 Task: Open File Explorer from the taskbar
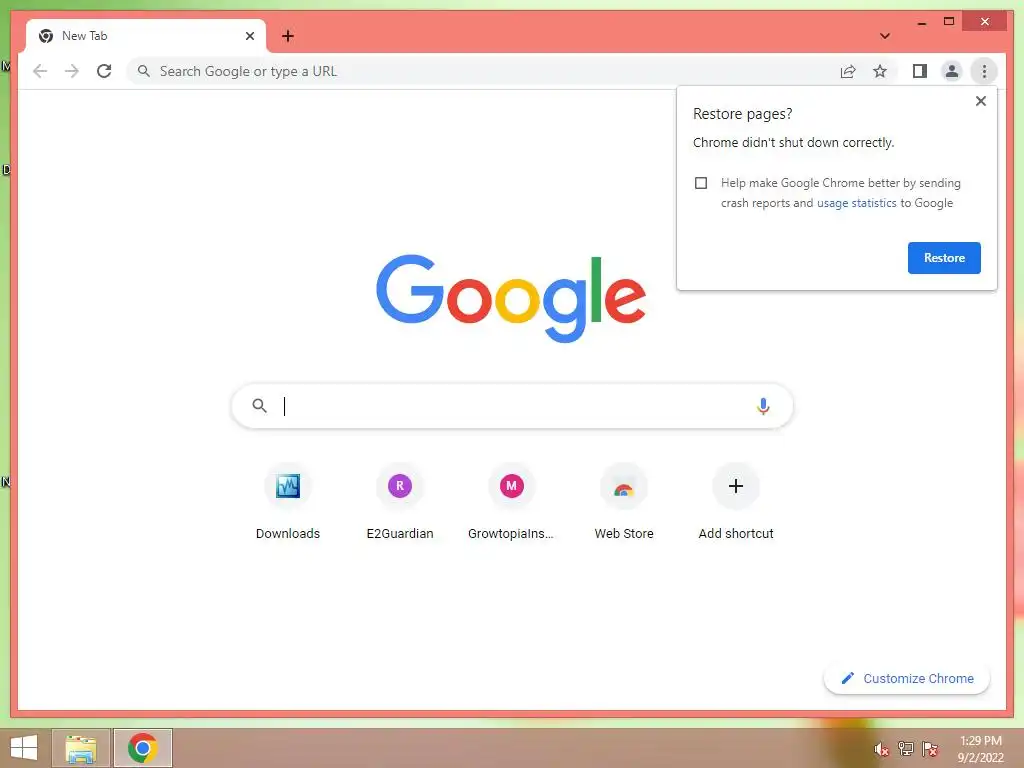pos(80,748)
